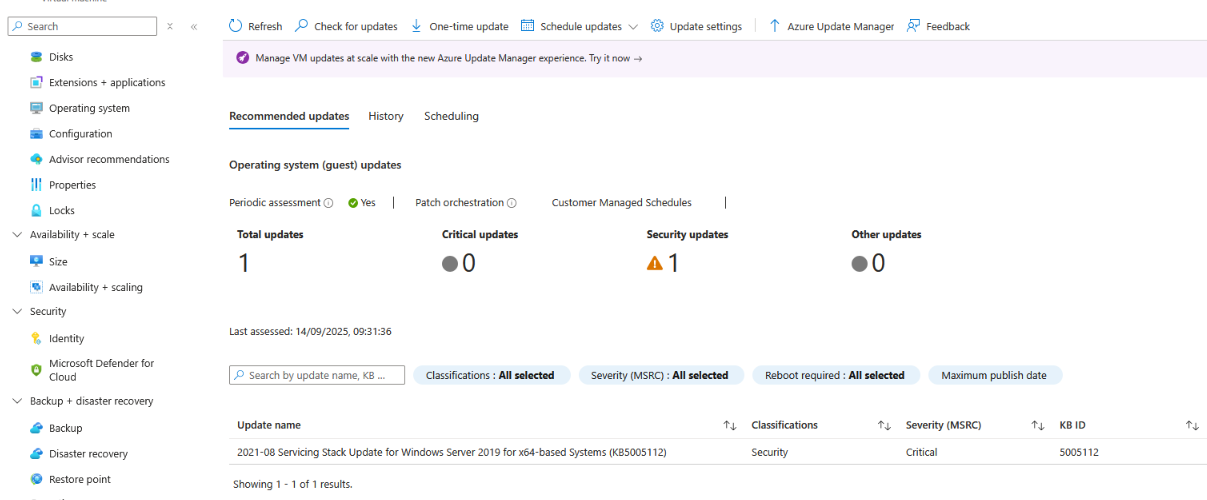Image resolution: width=1207 pixels, height=500 pixels.
Task: Click the Operating system monitor icon
Action: pyautogui.click(x=36, y=108)
